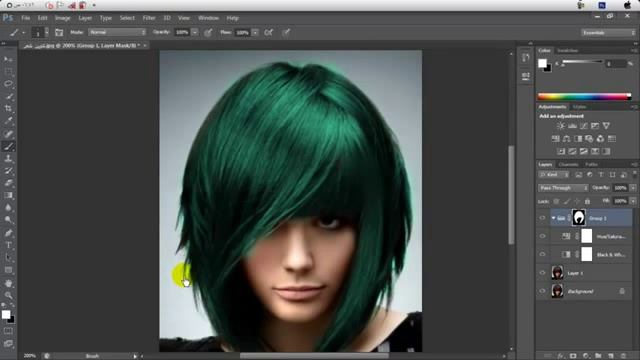Open the Filter menu
The width and height of the screenshot is (640, 360).
pos(149,18)
